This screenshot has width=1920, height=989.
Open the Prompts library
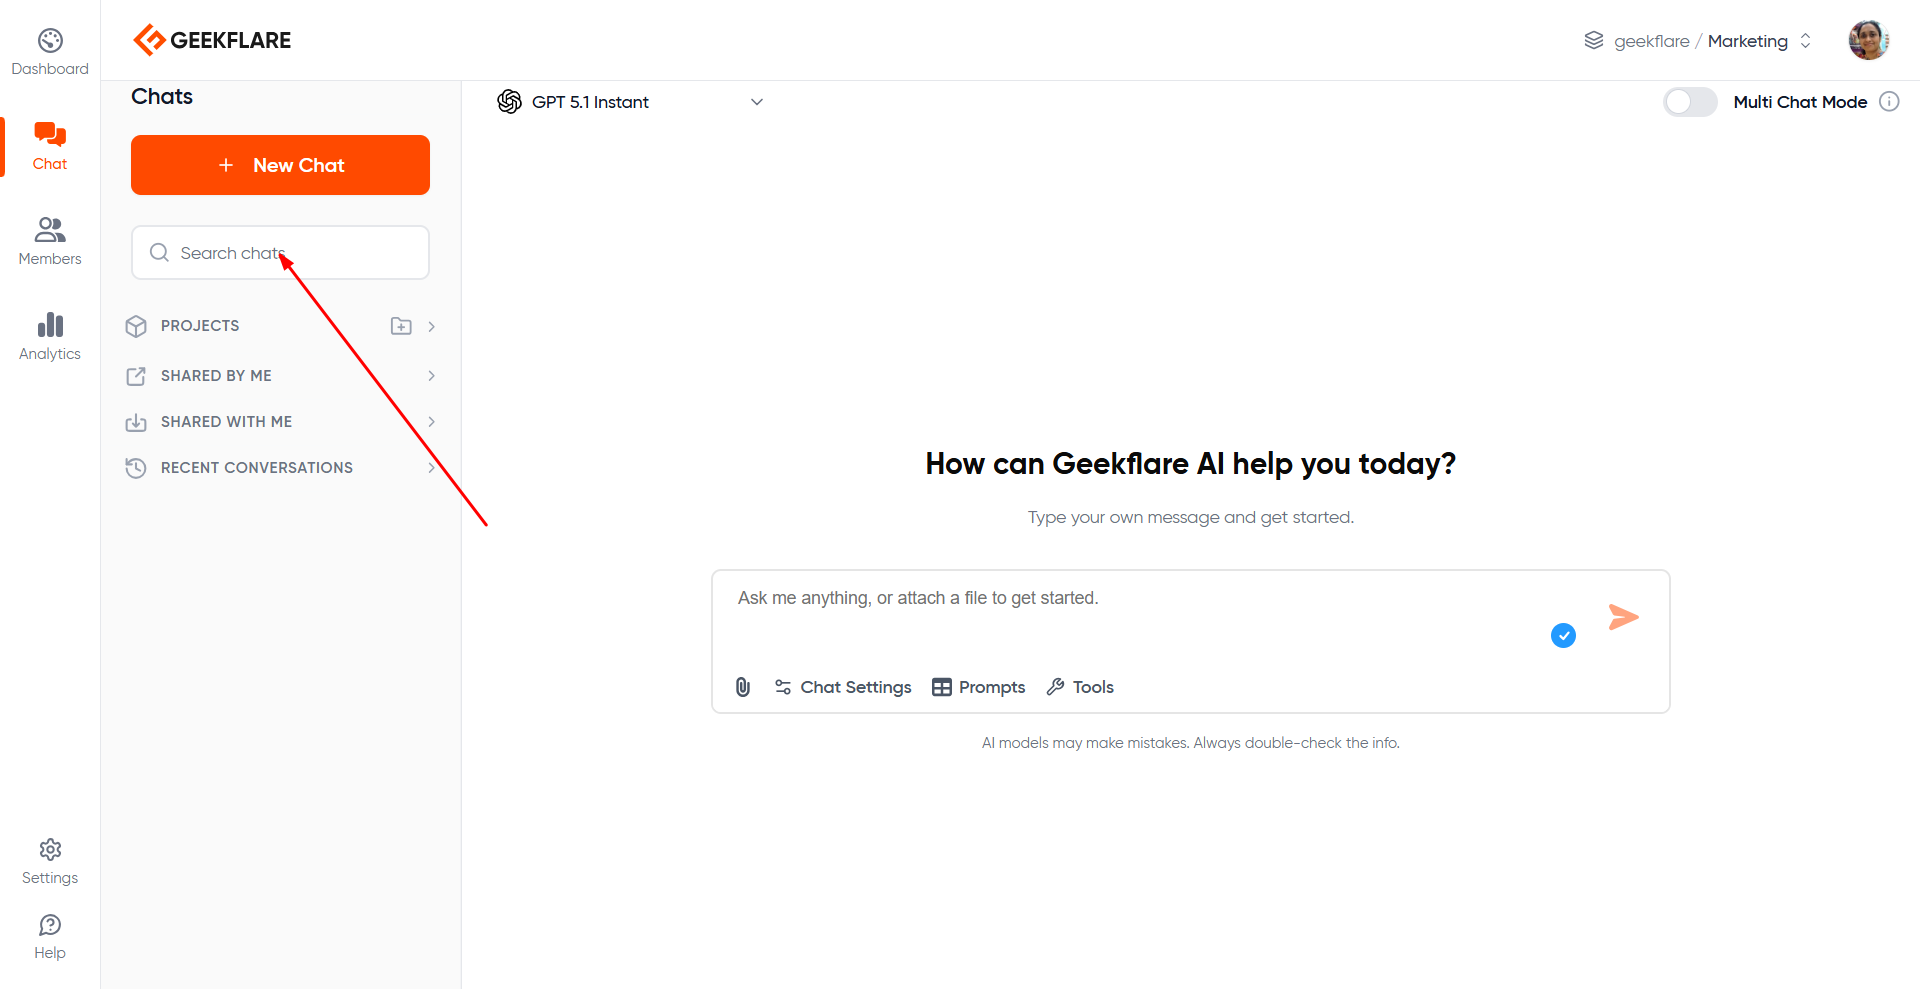coord(978,687)
